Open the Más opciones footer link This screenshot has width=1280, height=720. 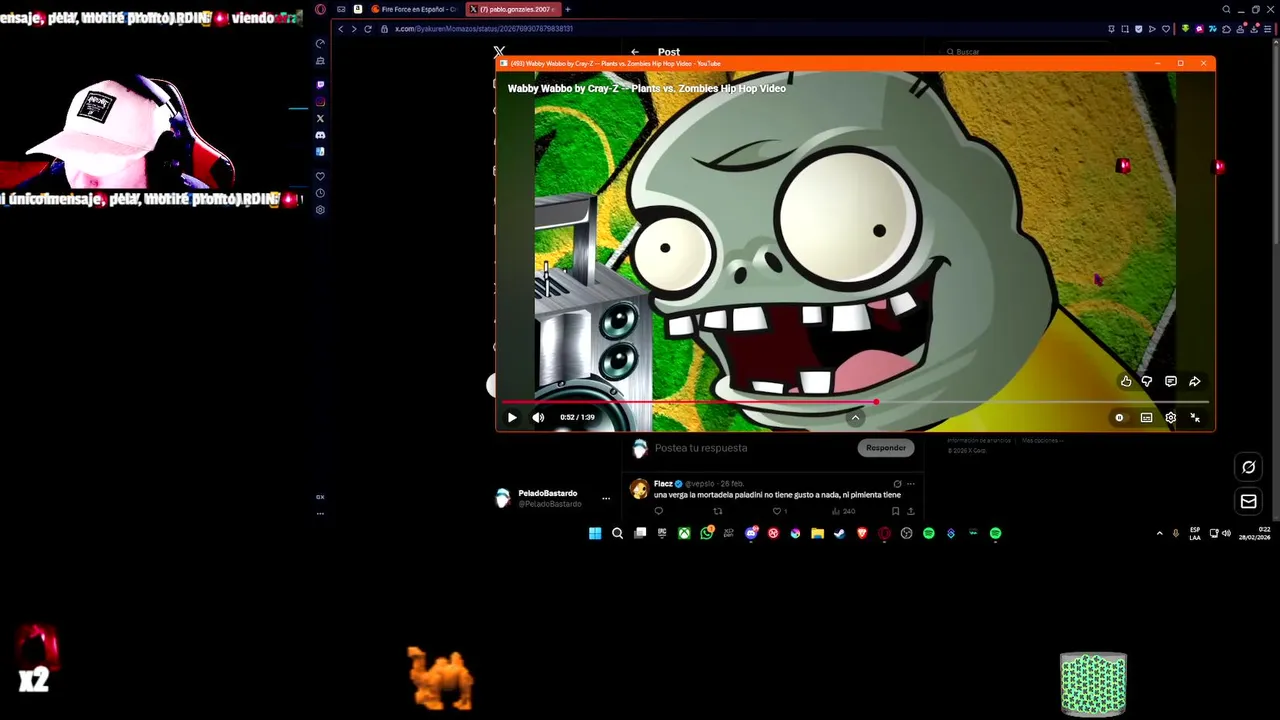tap(1042, 440)
